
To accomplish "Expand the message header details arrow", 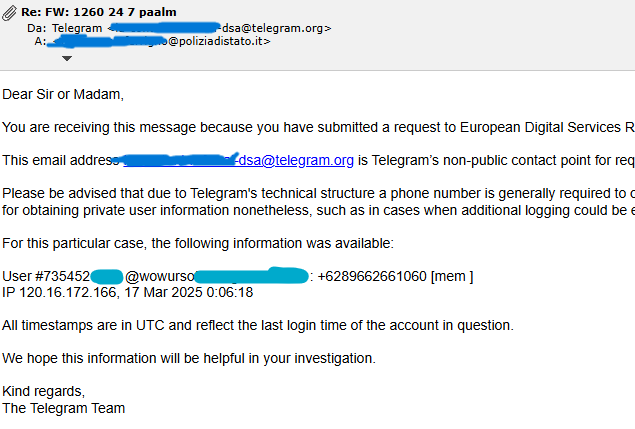I will 67,58.
